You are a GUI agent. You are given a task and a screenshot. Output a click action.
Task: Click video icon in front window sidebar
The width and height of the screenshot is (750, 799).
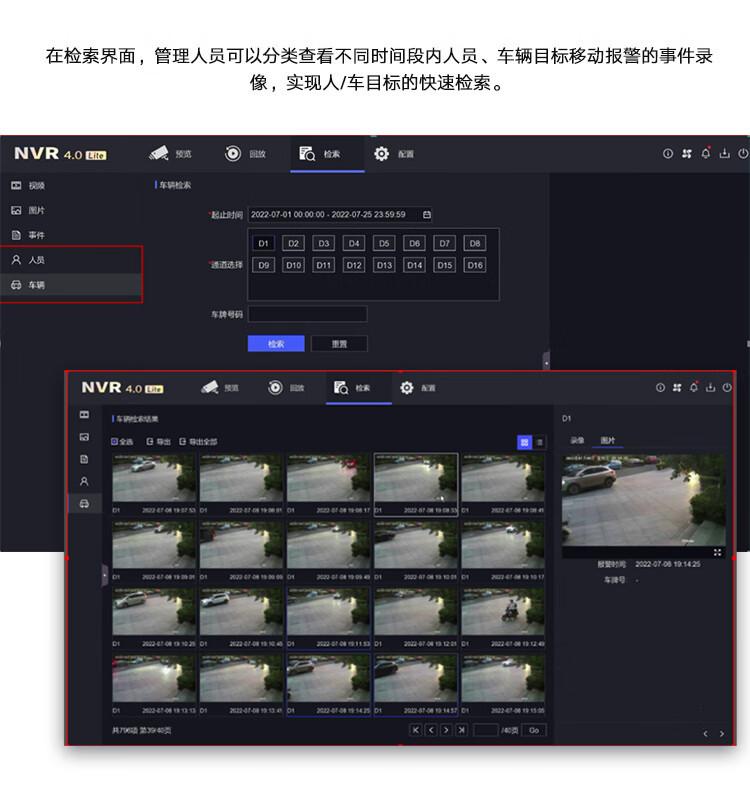tap(85, 415)
